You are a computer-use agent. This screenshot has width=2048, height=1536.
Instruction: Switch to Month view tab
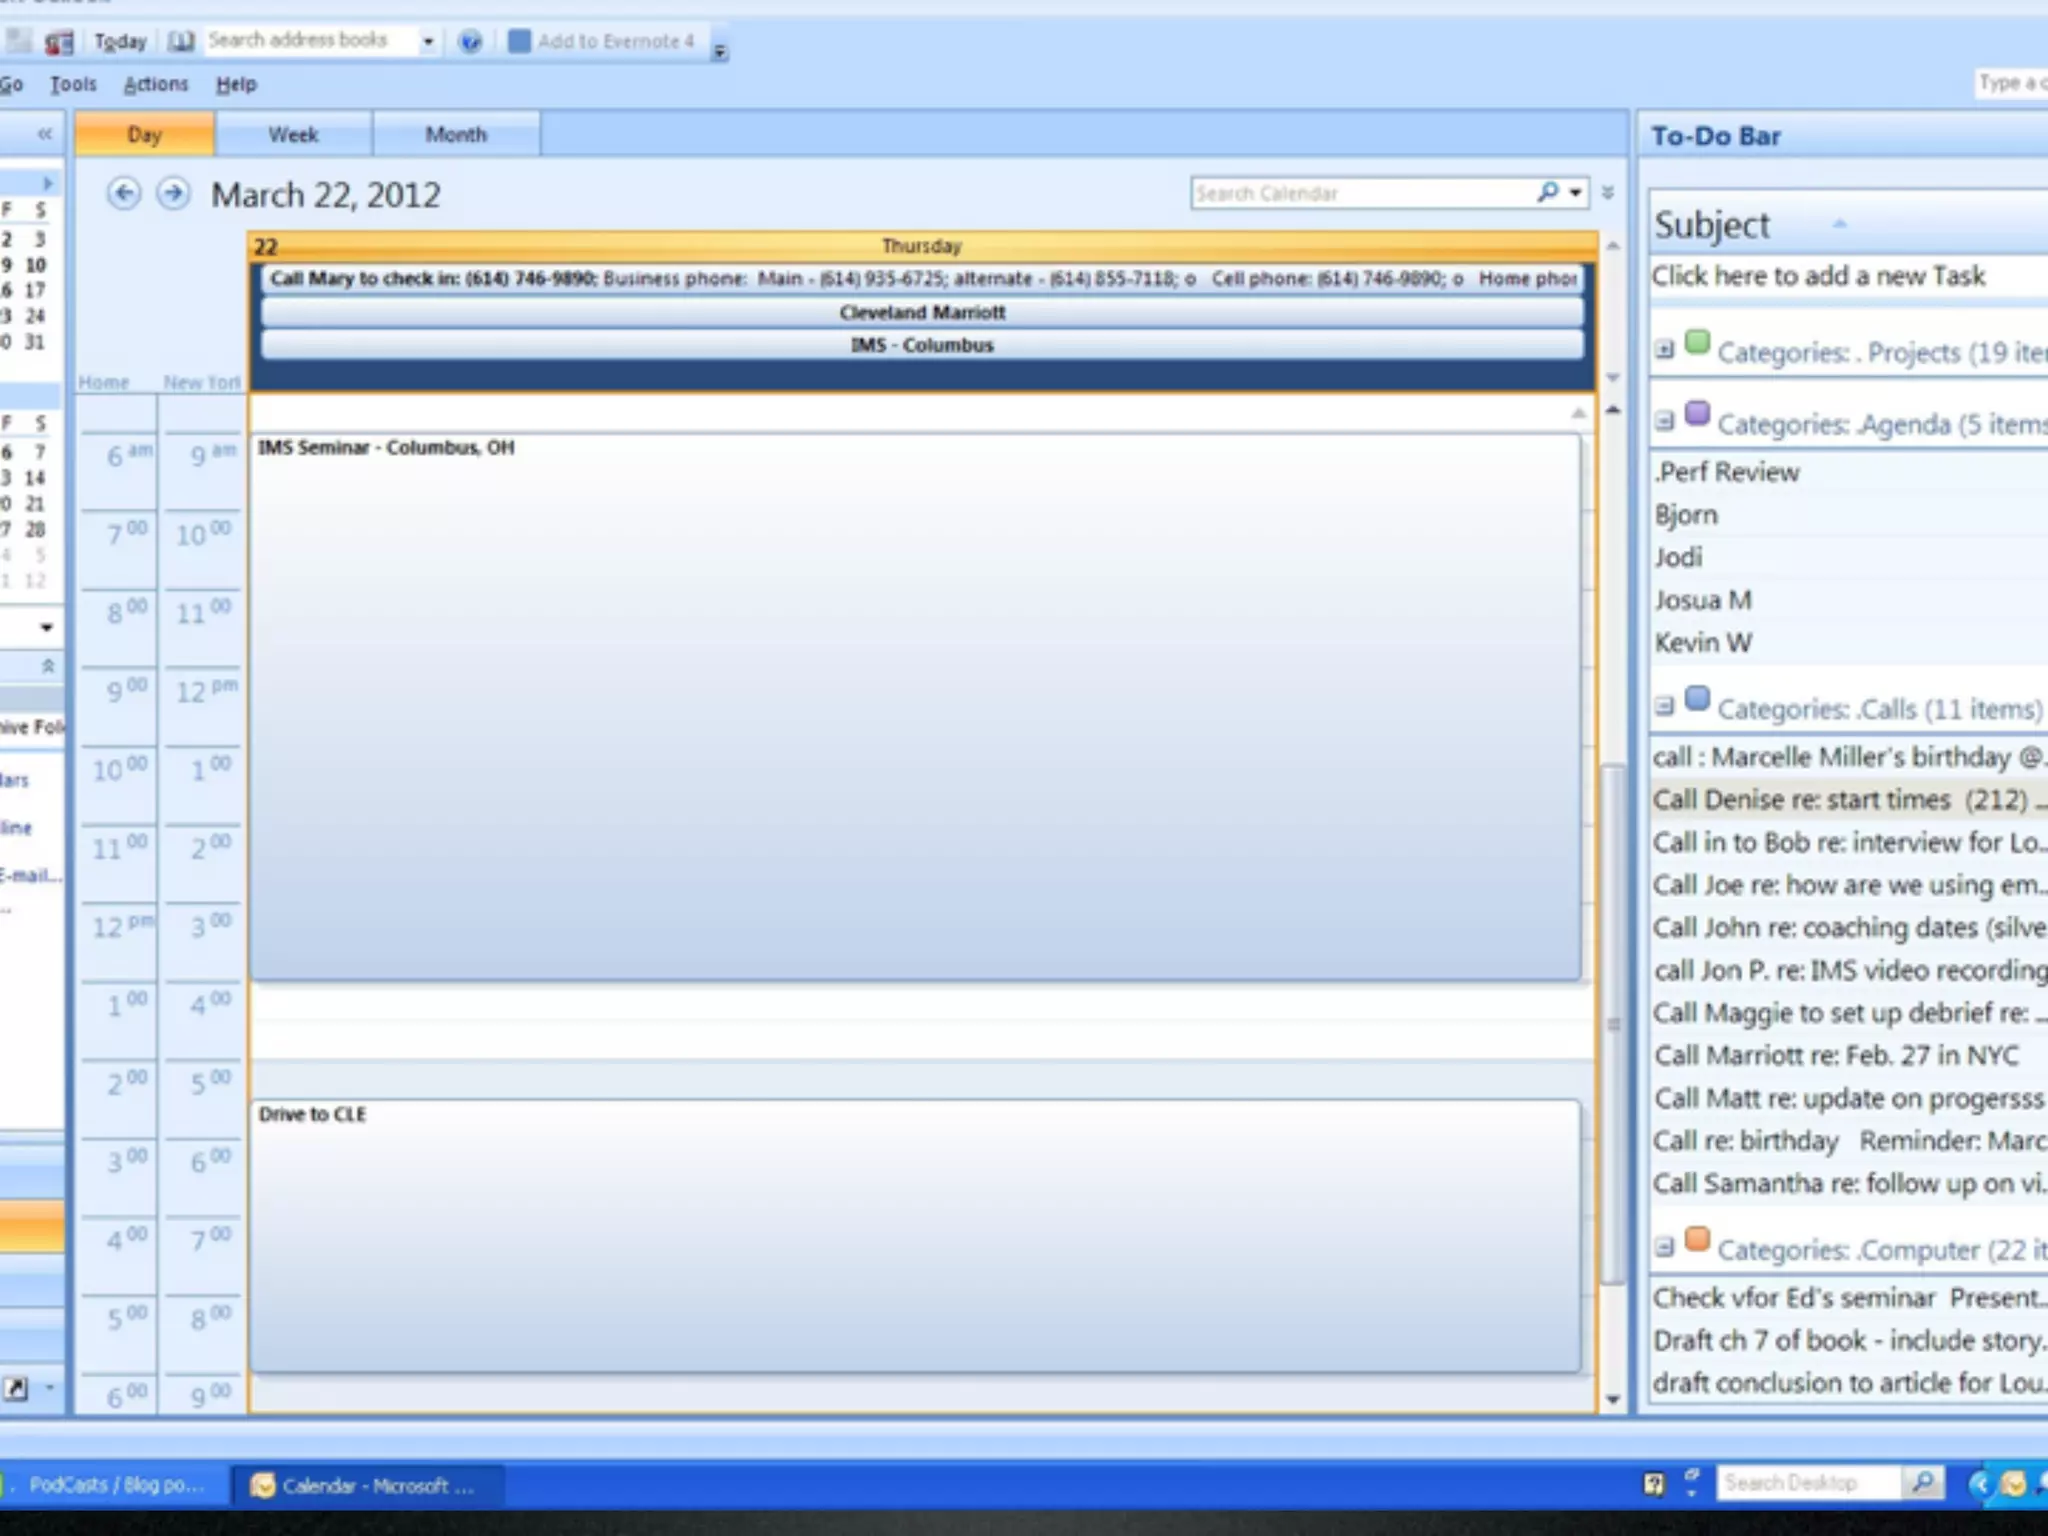click(x=456, y=134)
